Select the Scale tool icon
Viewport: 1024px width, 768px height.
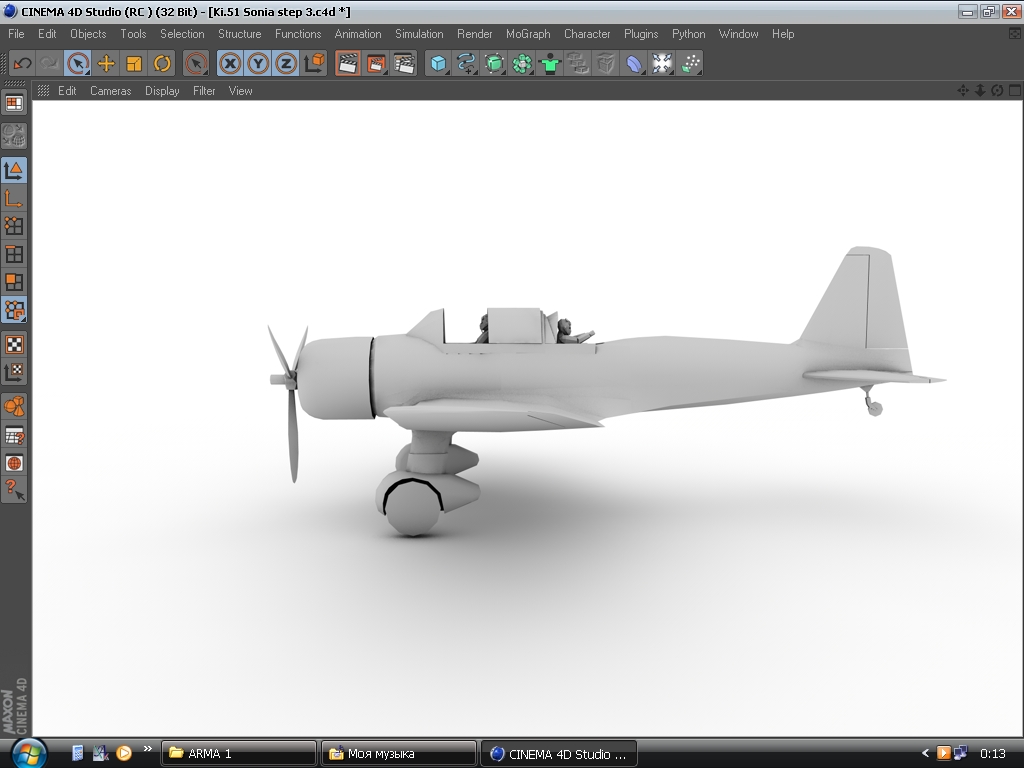pos(134,63)
